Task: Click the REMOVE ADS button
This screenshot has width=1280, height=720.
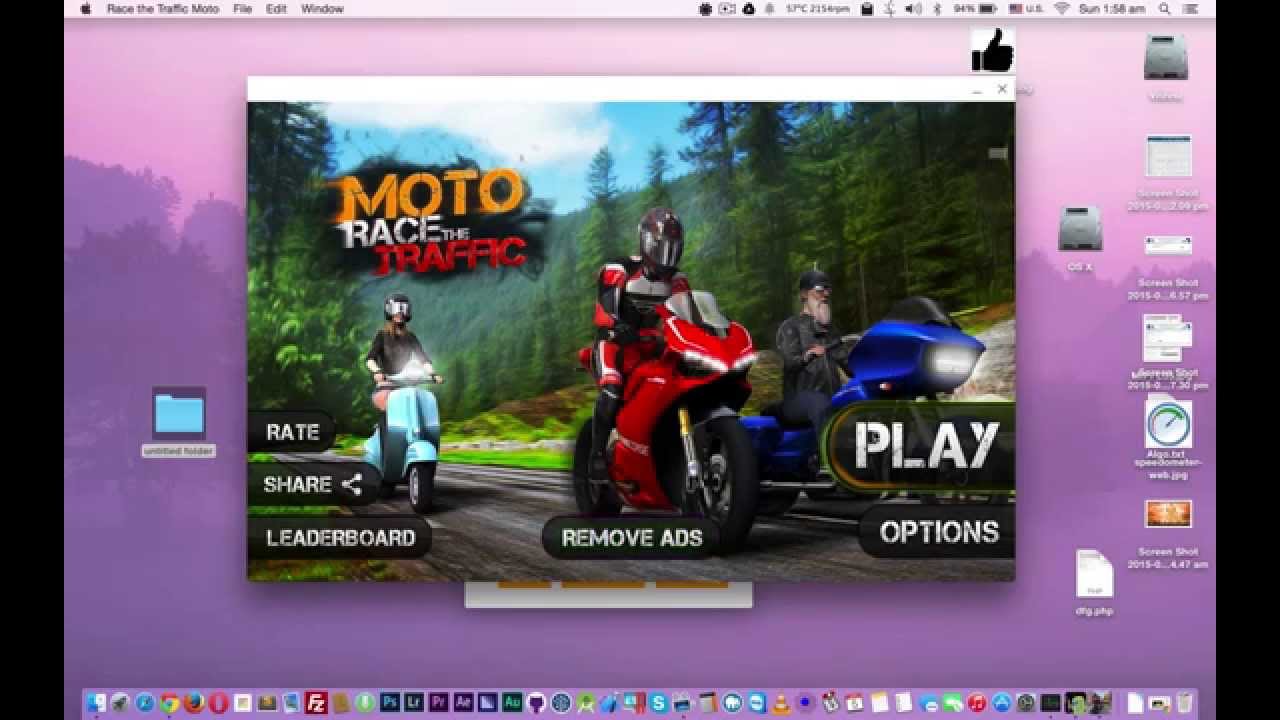Action: click(631, 538)
